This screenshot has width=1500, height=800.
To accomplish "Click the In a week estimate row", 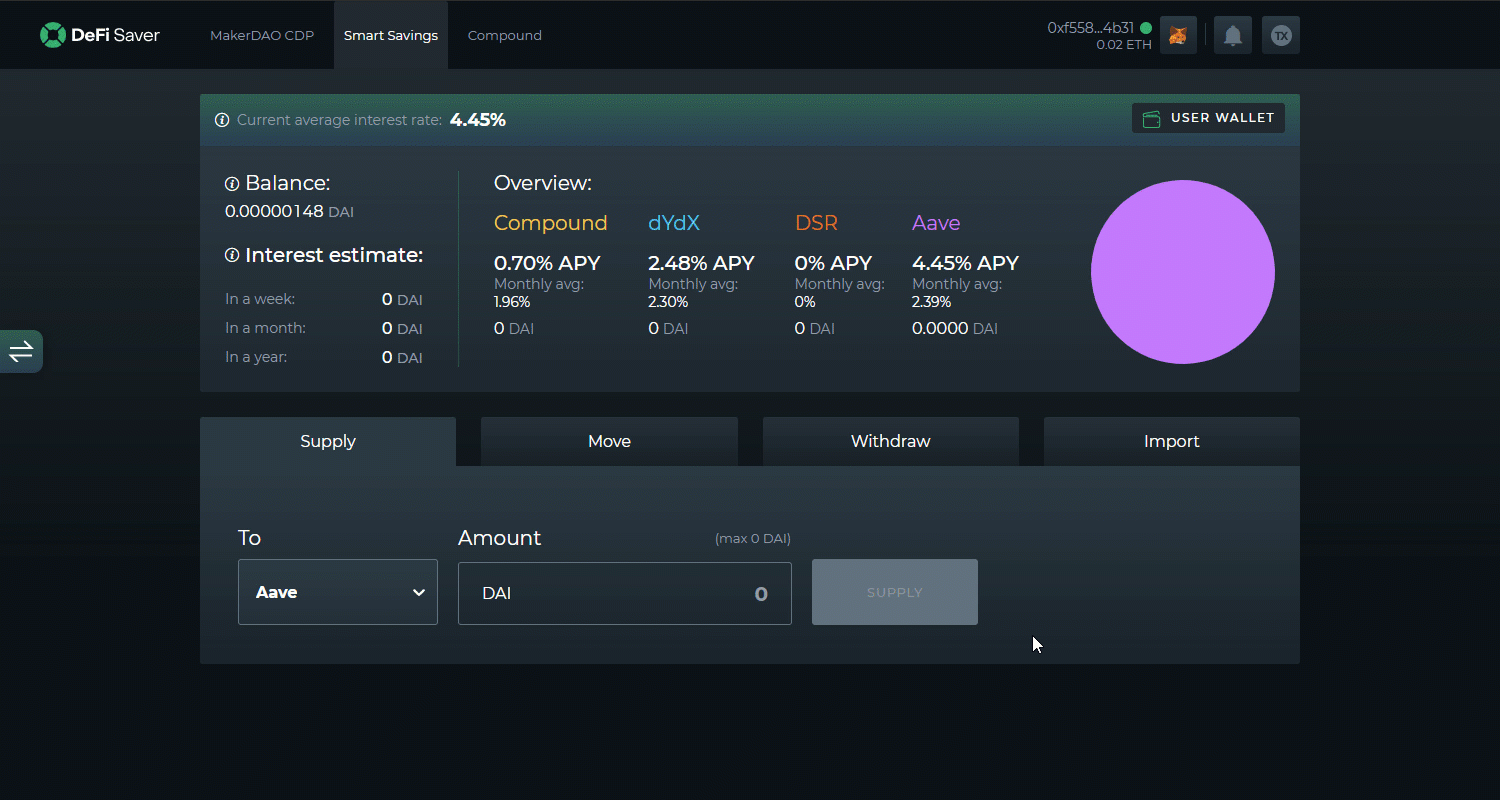I will point(324,299).
